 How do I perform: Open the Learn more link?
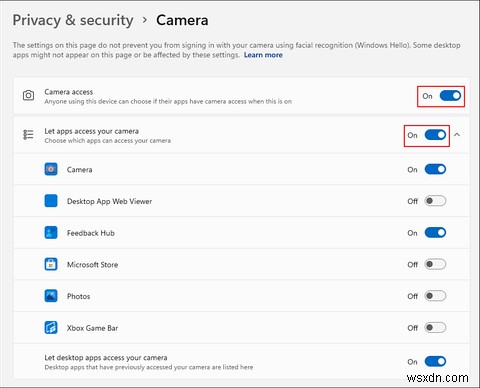263,55
